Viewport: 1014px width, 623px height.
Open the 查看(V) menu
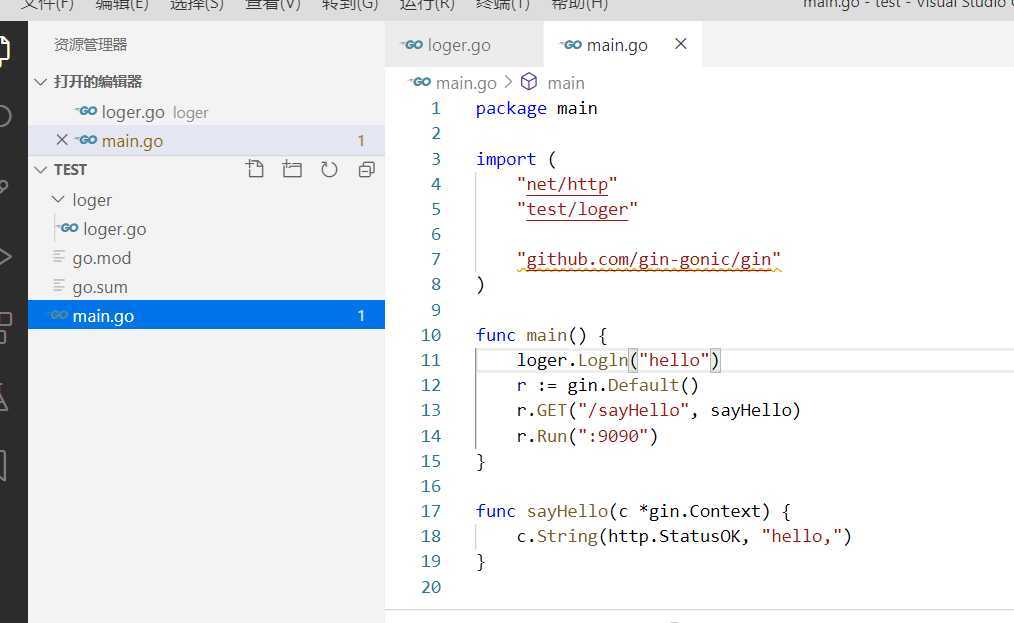(273, 5)
